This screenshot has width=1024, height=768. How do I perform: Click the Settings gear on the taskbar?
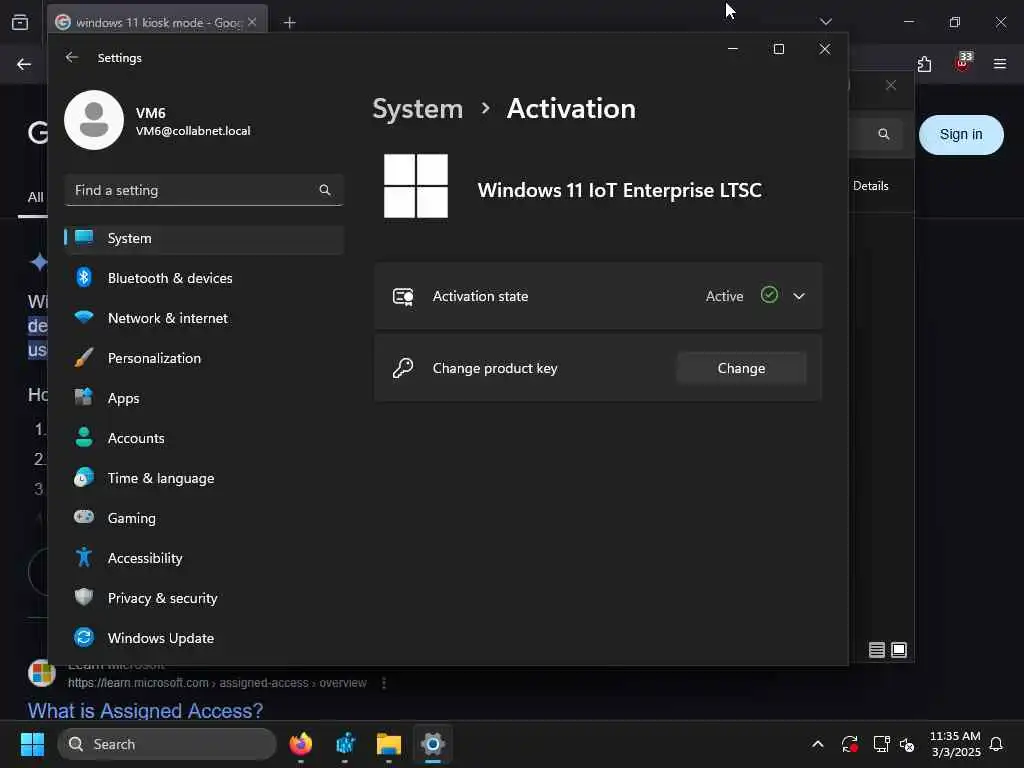click(x=432, y=744)
